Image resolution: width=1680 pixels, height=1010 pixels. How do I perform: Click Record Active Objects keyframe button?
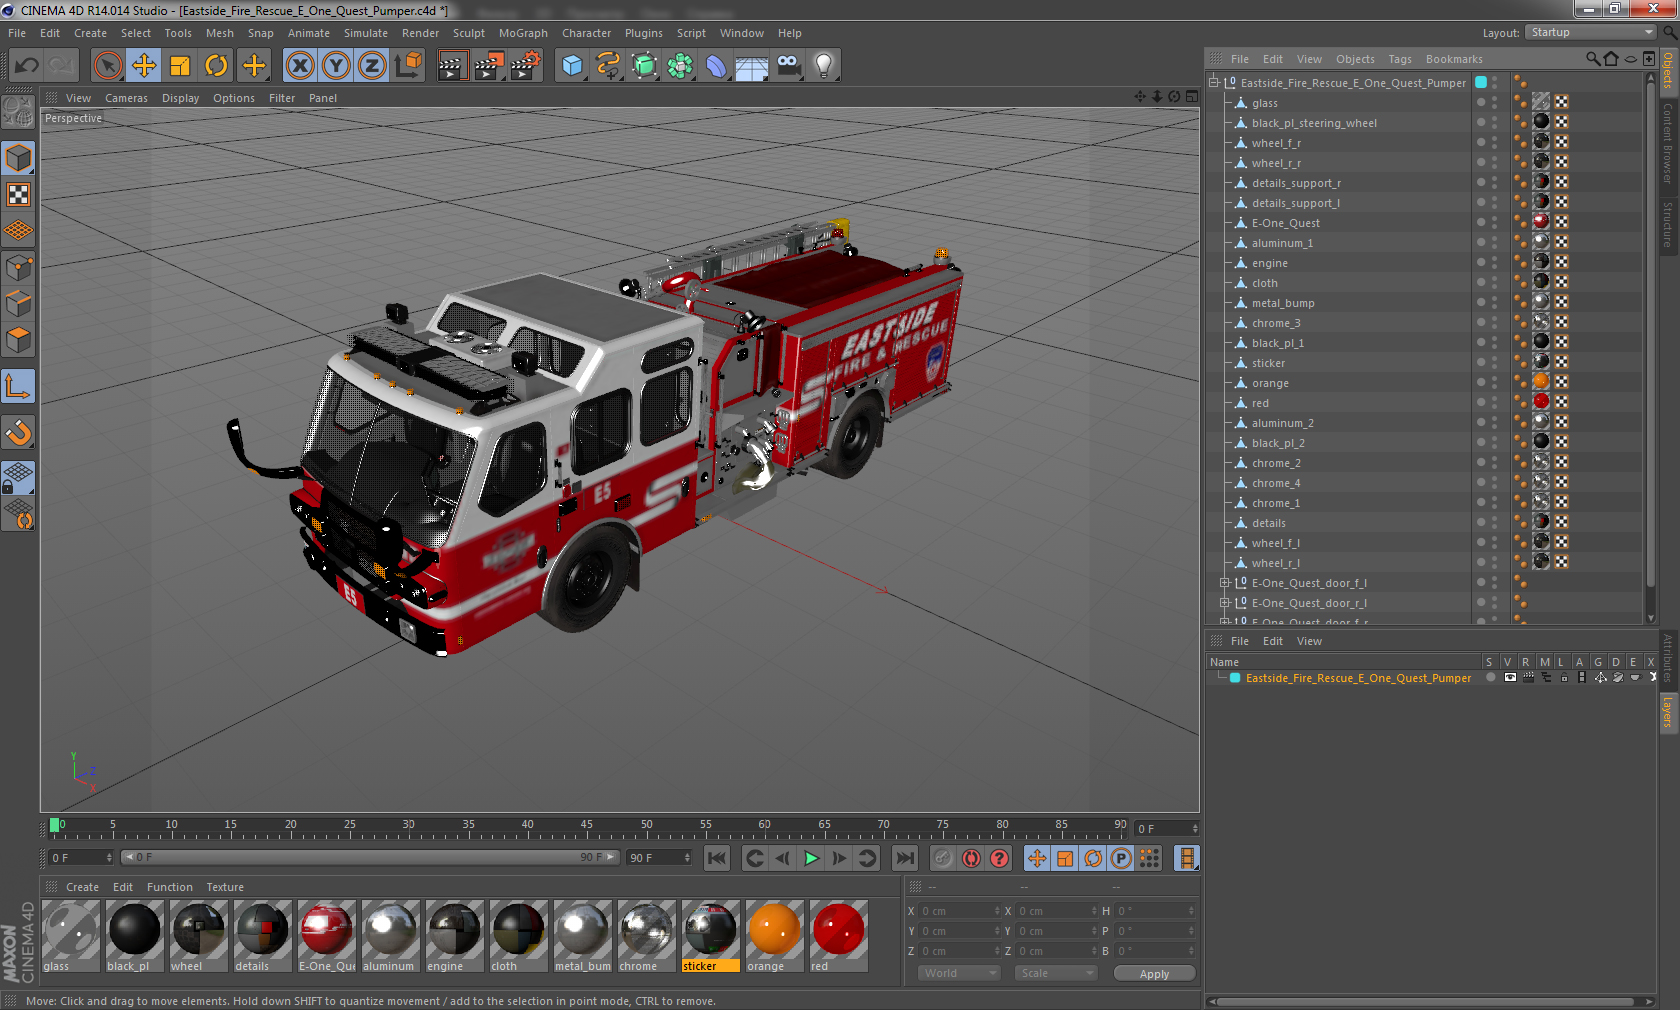tap(943, 858)
